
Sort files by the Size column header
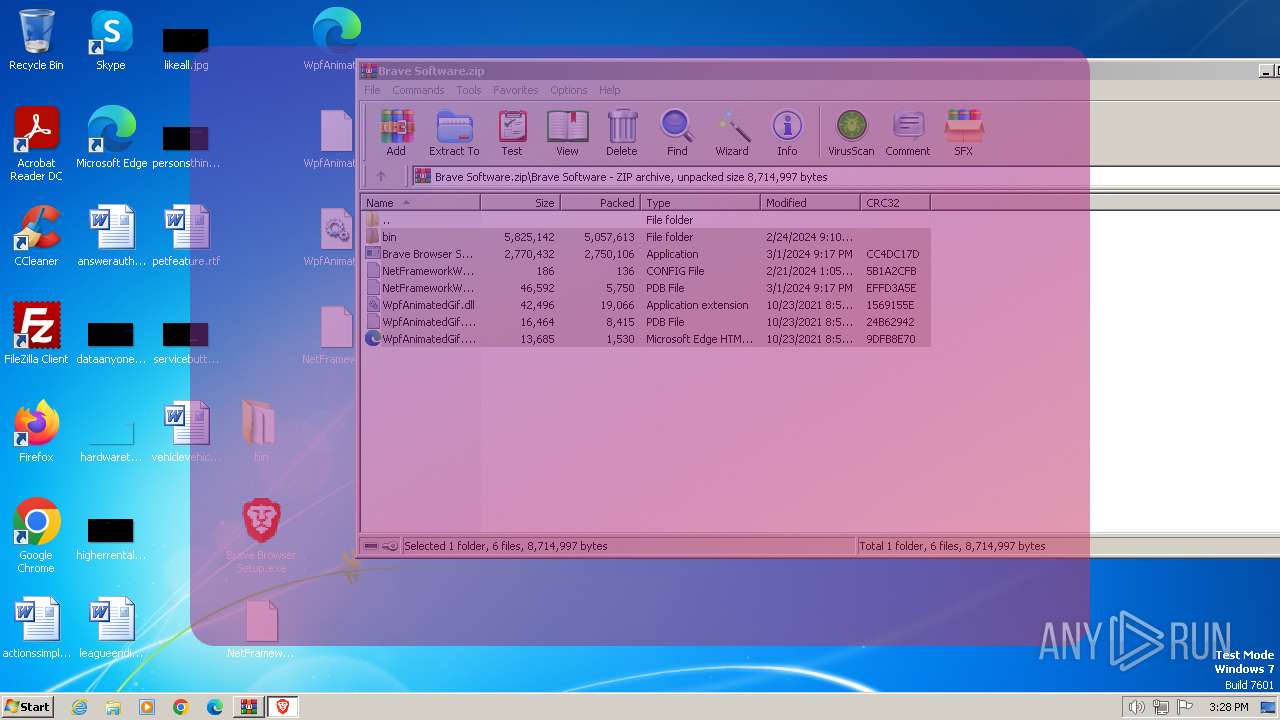coord(520,203)
